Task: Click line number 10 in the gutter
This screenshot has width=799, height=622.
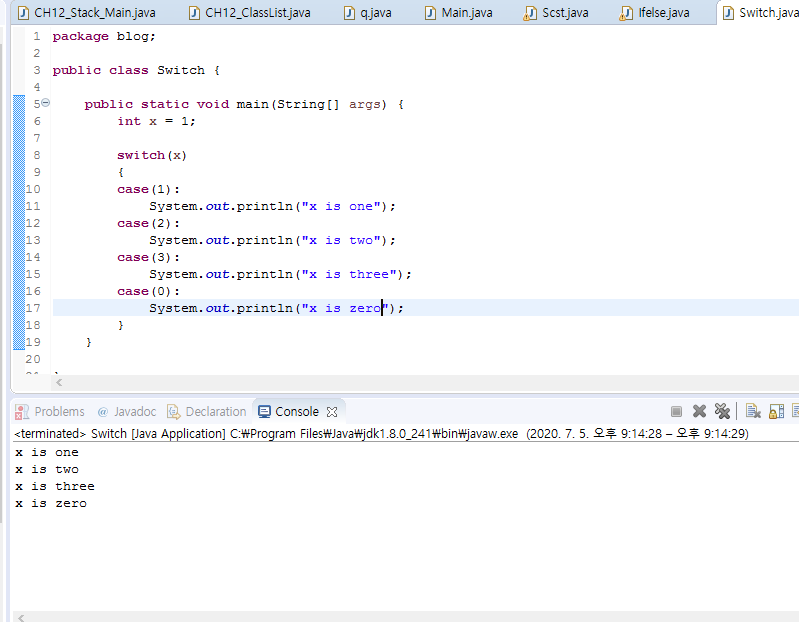Action: (x=33, y=189)
